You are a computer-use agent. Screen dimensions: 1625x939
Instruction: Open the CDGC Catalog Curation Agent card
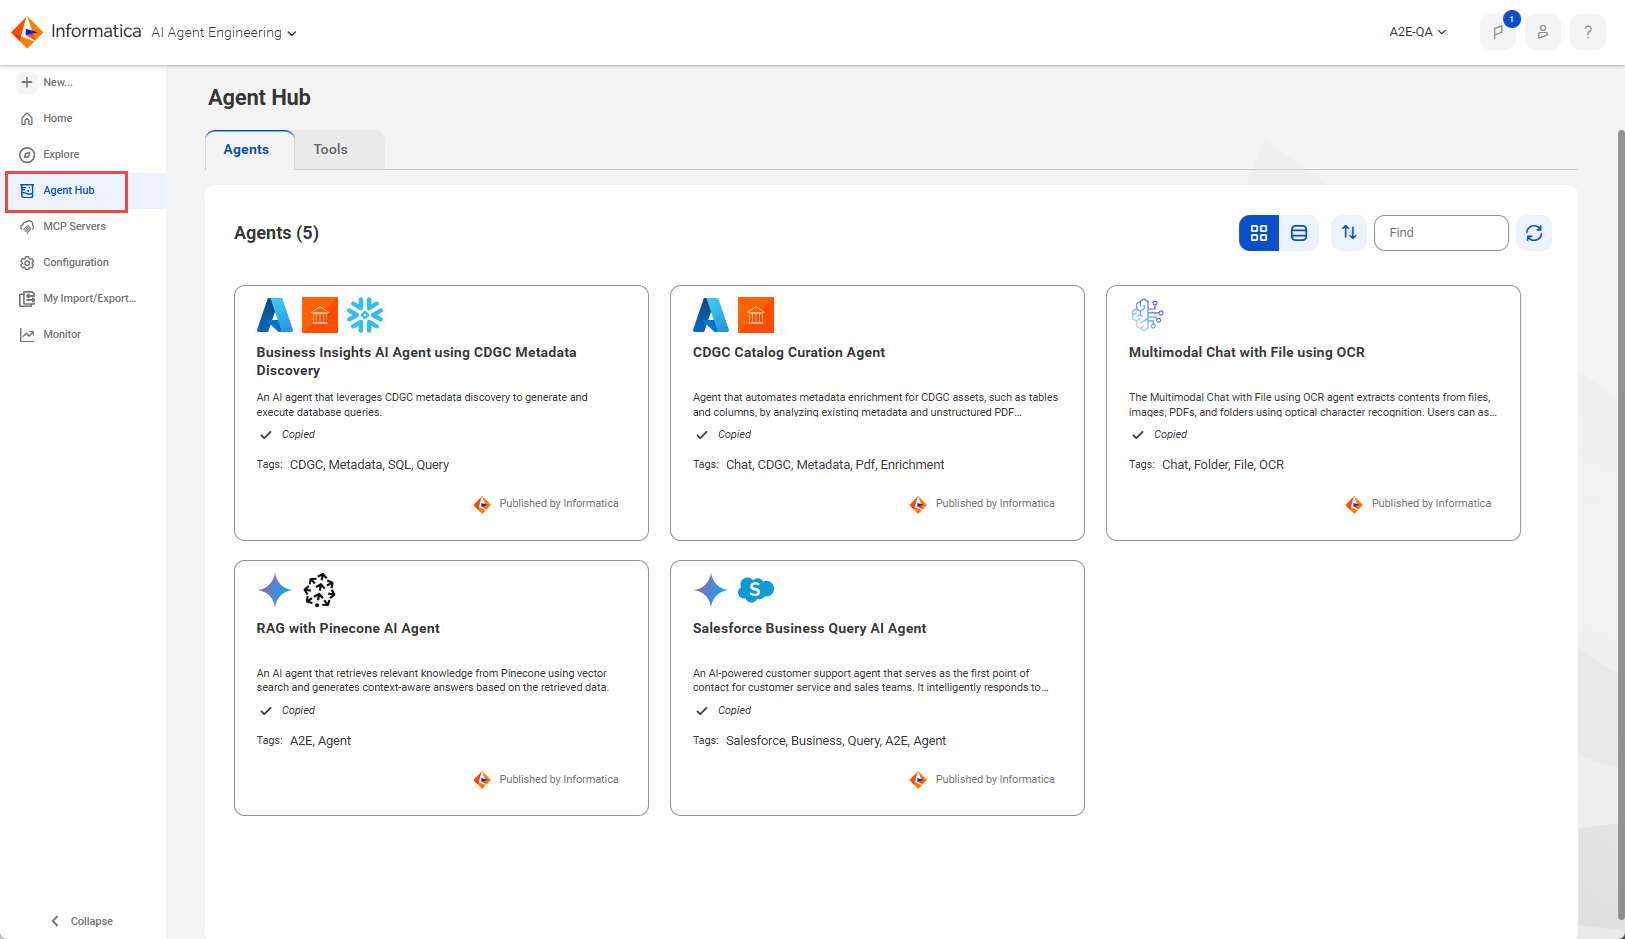(x=877, y=413)
